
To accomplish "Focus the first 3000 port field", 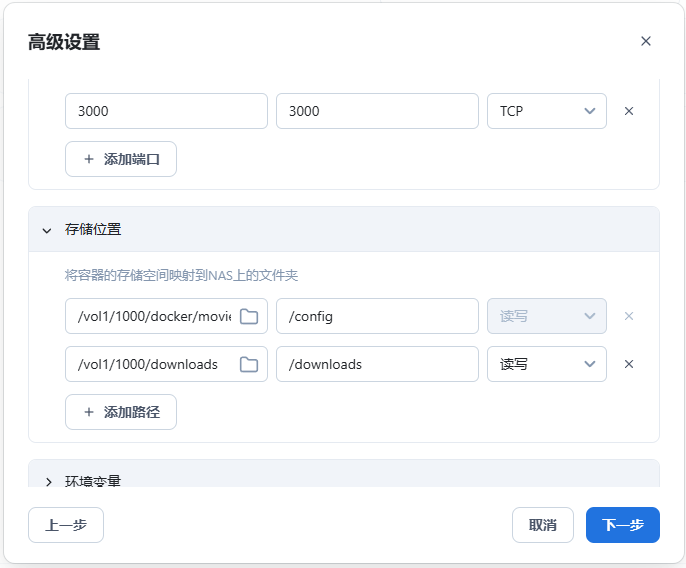I will [166, 111].
